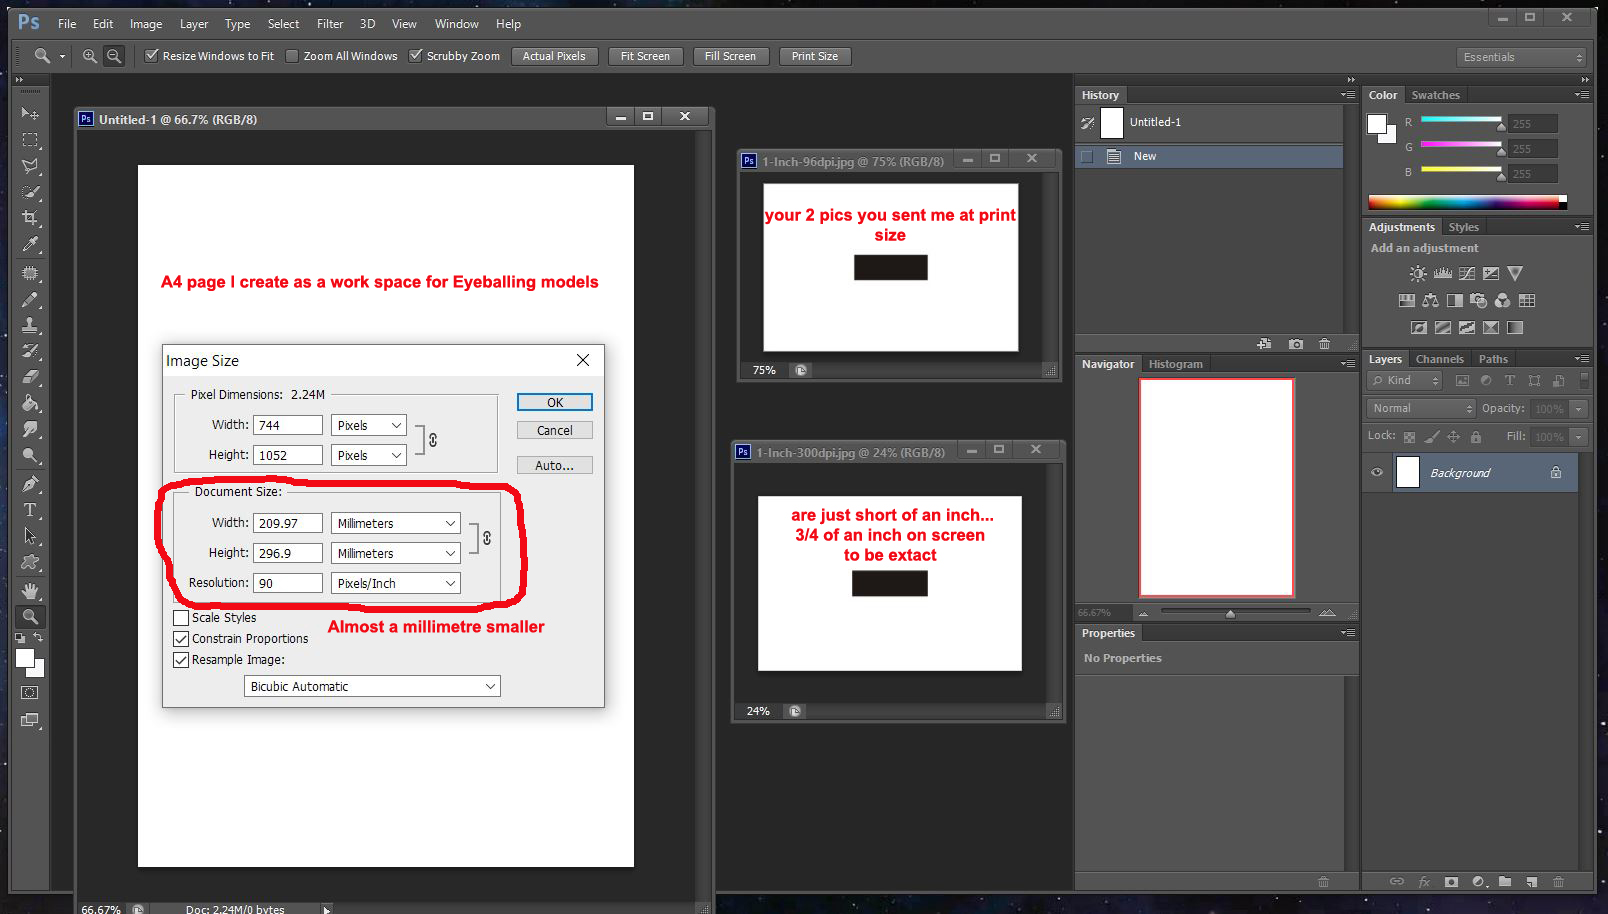This screenshot has height=914, width=1608.
Task: Select the Eyedropper tool
Action: pos(30,244)
